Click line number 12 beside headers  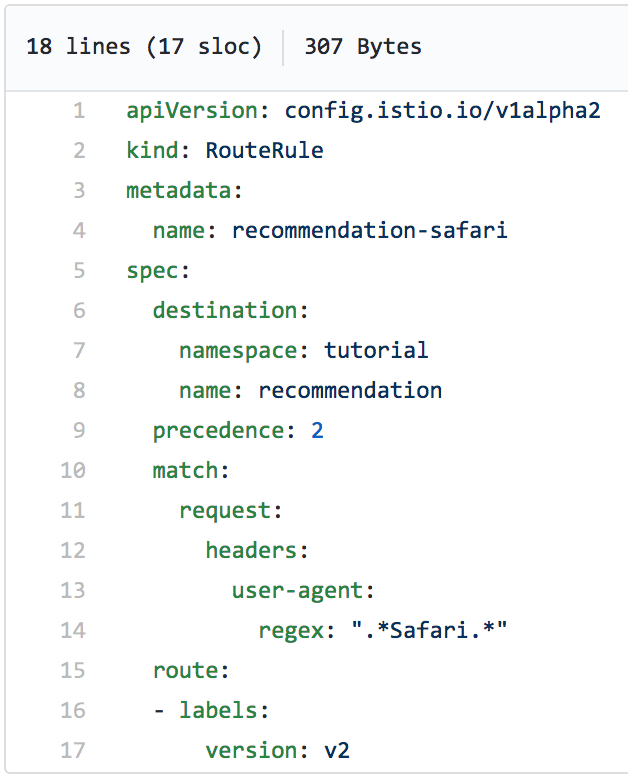pos(73,550)
